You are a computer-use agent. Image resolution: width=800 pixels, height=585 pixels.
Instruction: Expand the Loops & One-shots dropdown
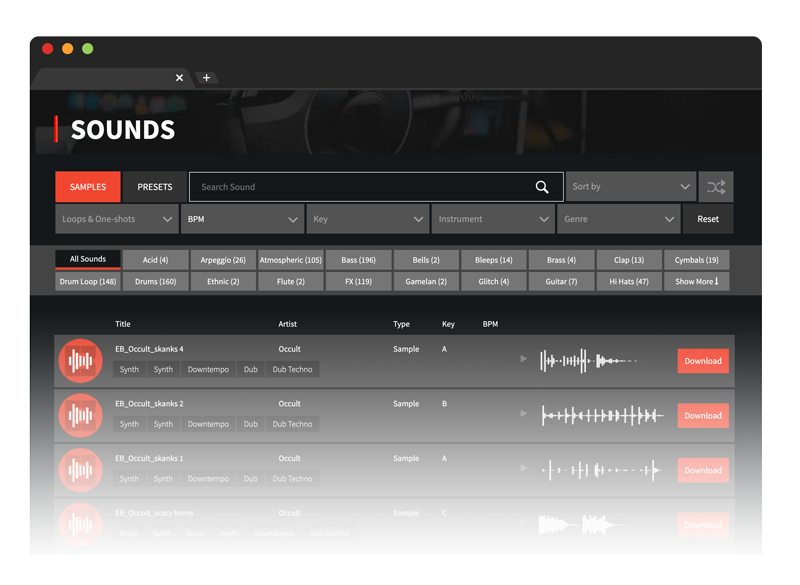point(117,219)
